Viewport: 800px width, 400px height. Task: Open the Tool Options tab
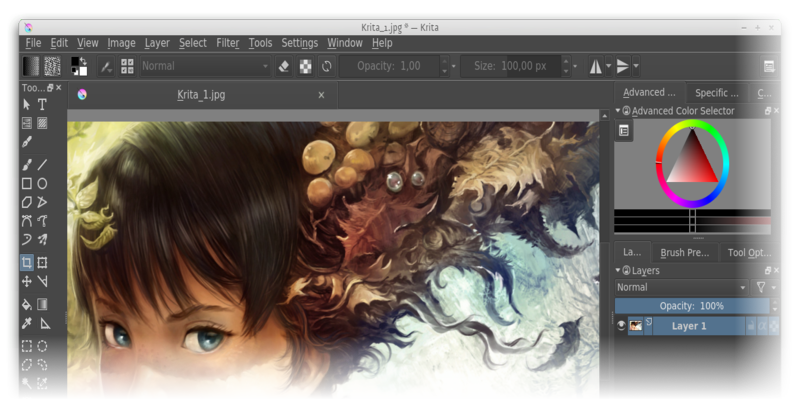coord(748,253)
